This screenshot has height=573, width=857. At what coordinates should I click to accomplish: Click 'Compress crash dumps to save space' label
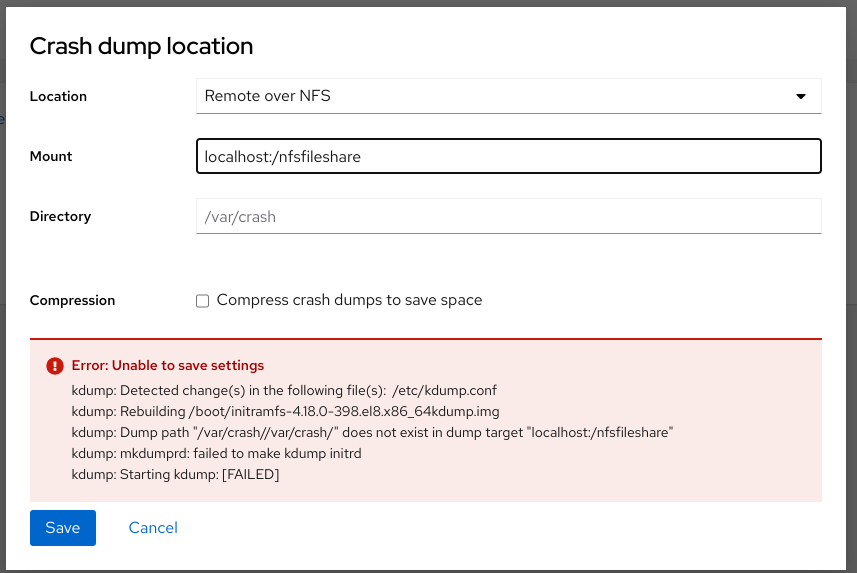[x=349, y=300]
